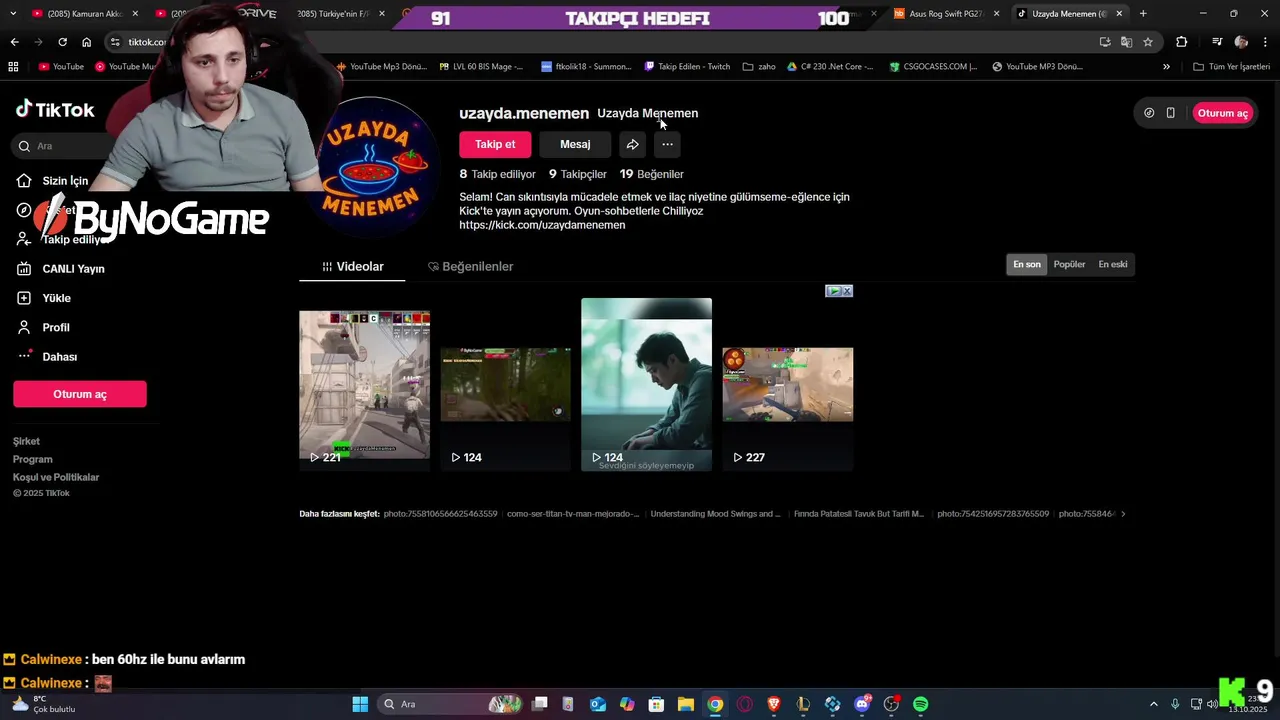Open the zaho bookmarks folder
Screen dimensions: 1280x720
pyautogui.click(x=759, y=67)
